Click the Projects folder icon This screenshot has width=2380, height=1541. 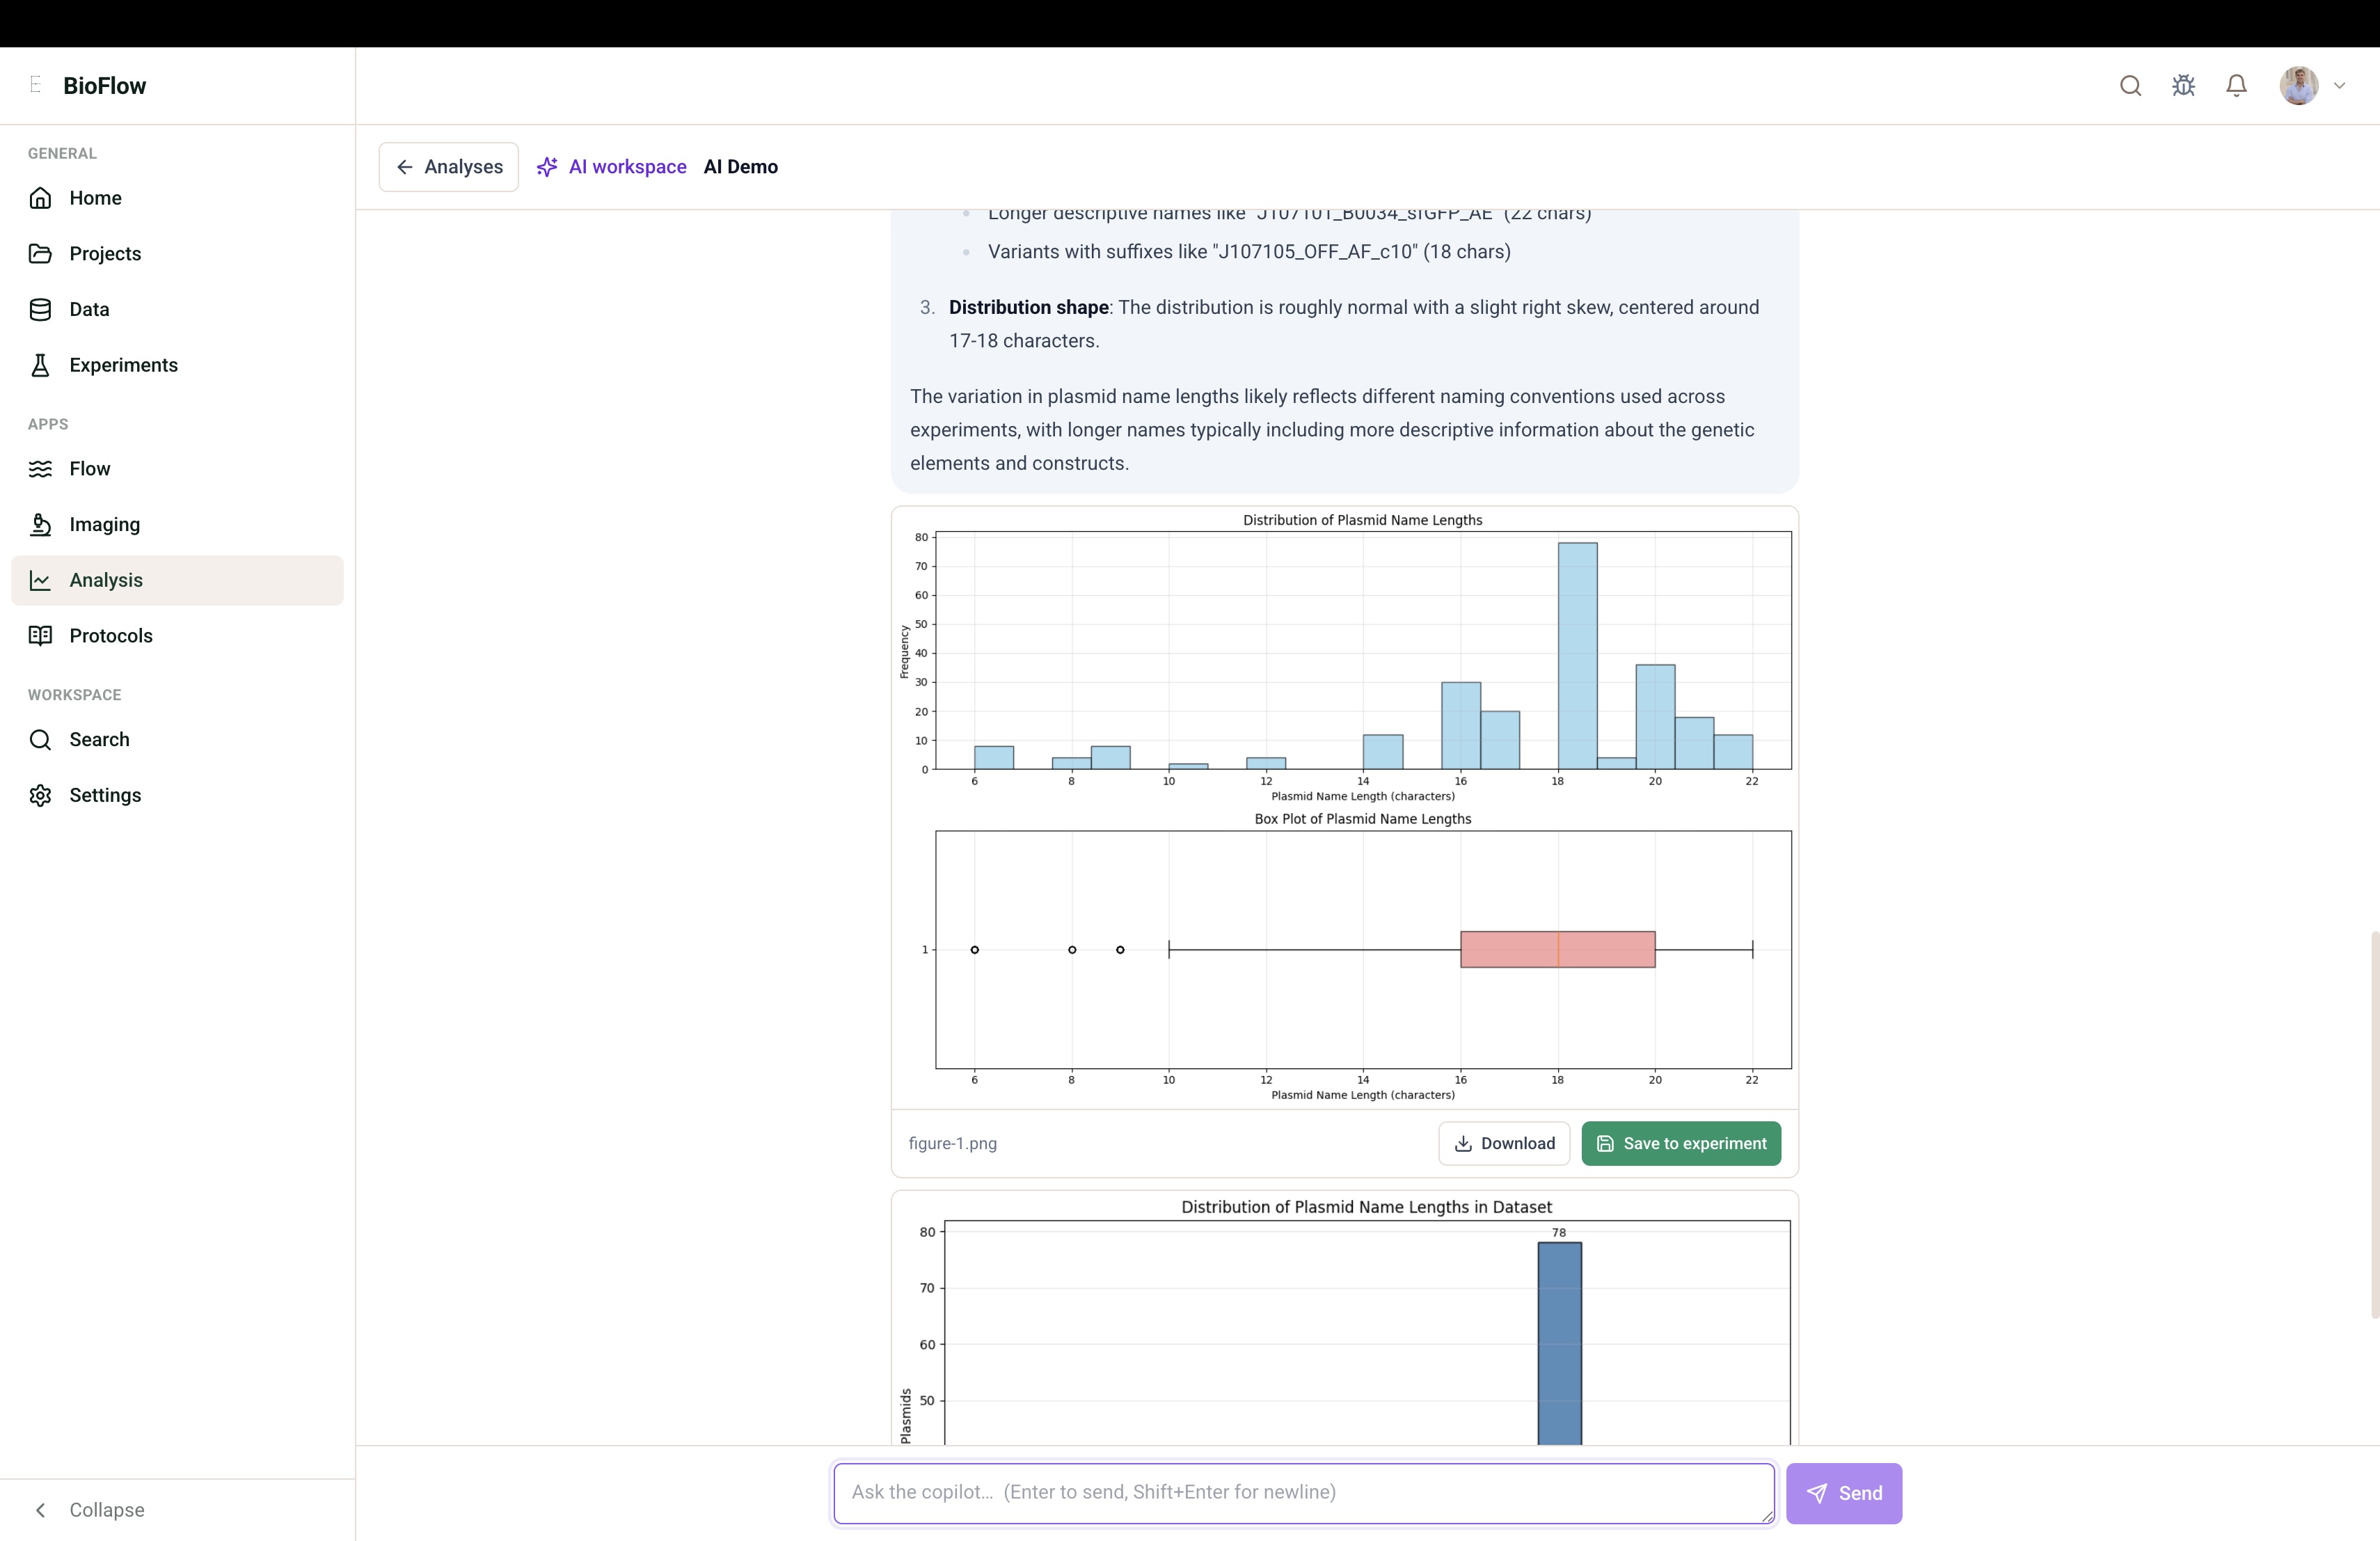40,254
